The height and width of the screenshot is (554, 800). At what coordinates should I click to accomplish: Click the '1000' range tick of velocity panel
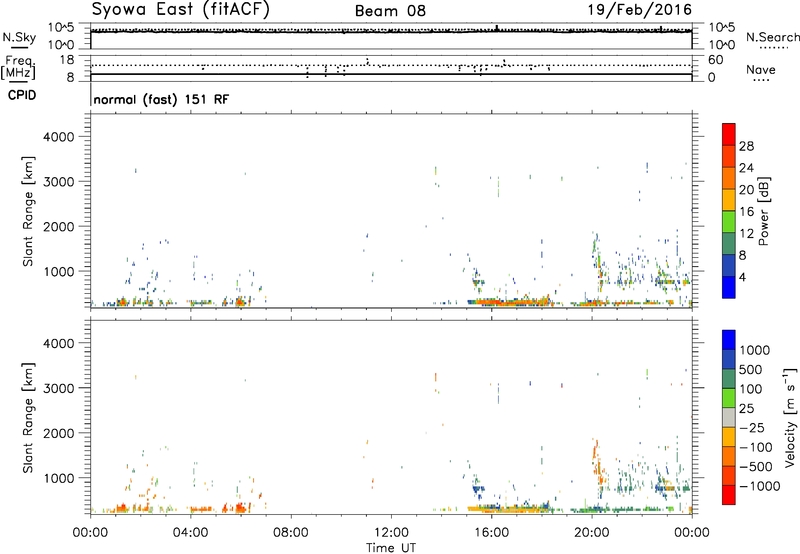58,478
